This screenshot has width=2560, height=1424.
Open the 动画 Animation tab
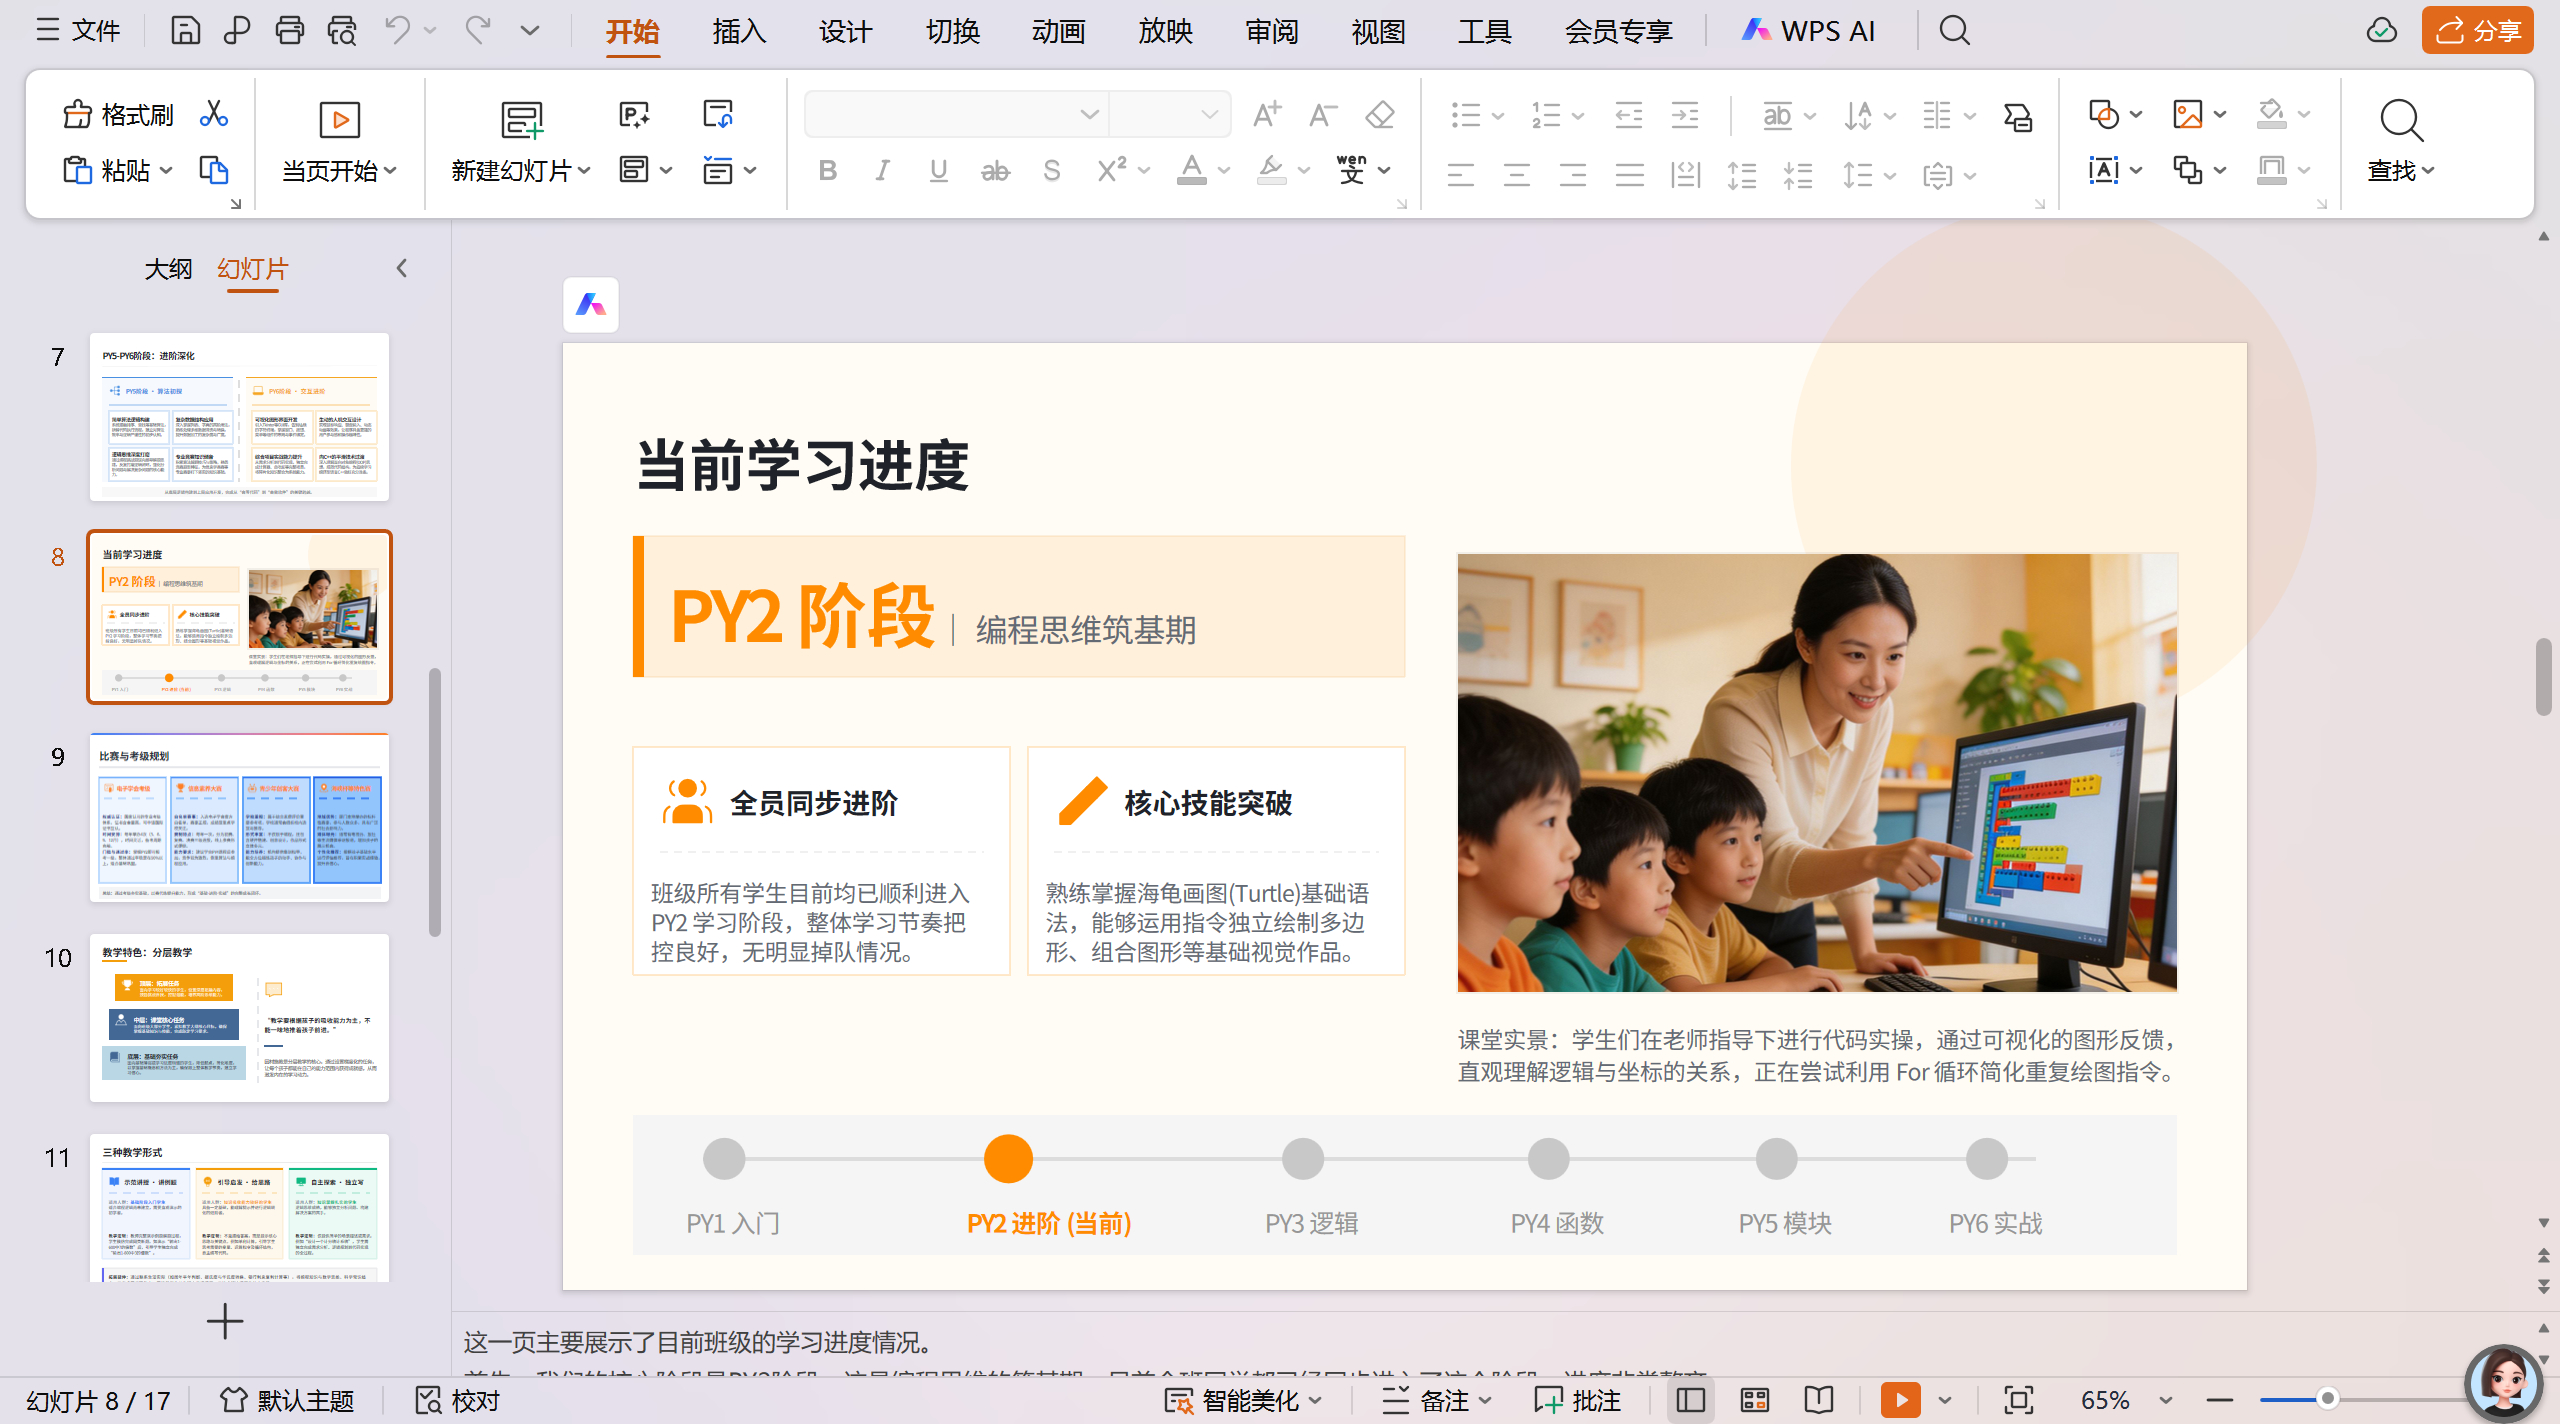coord(1058,31)
